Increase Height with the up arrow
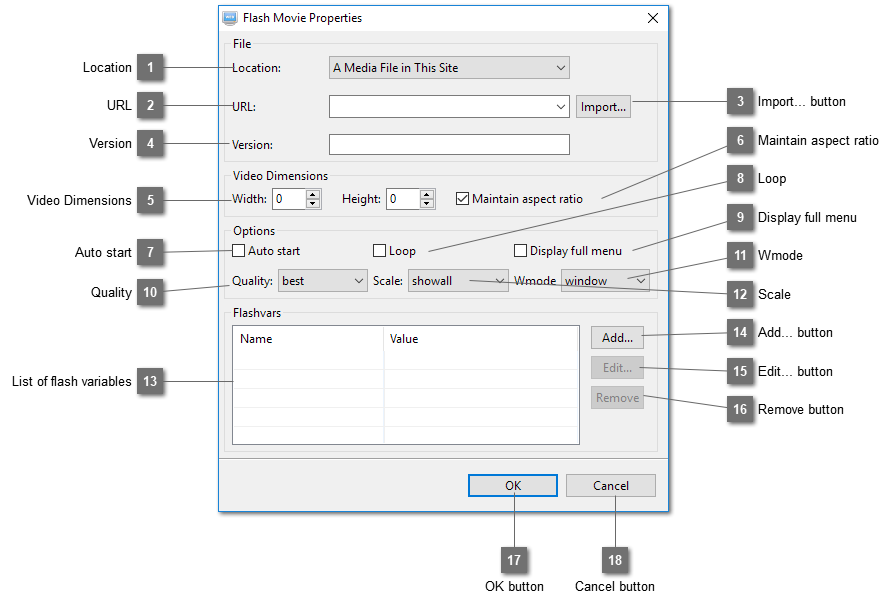The image size is (895, 610). 426,194
